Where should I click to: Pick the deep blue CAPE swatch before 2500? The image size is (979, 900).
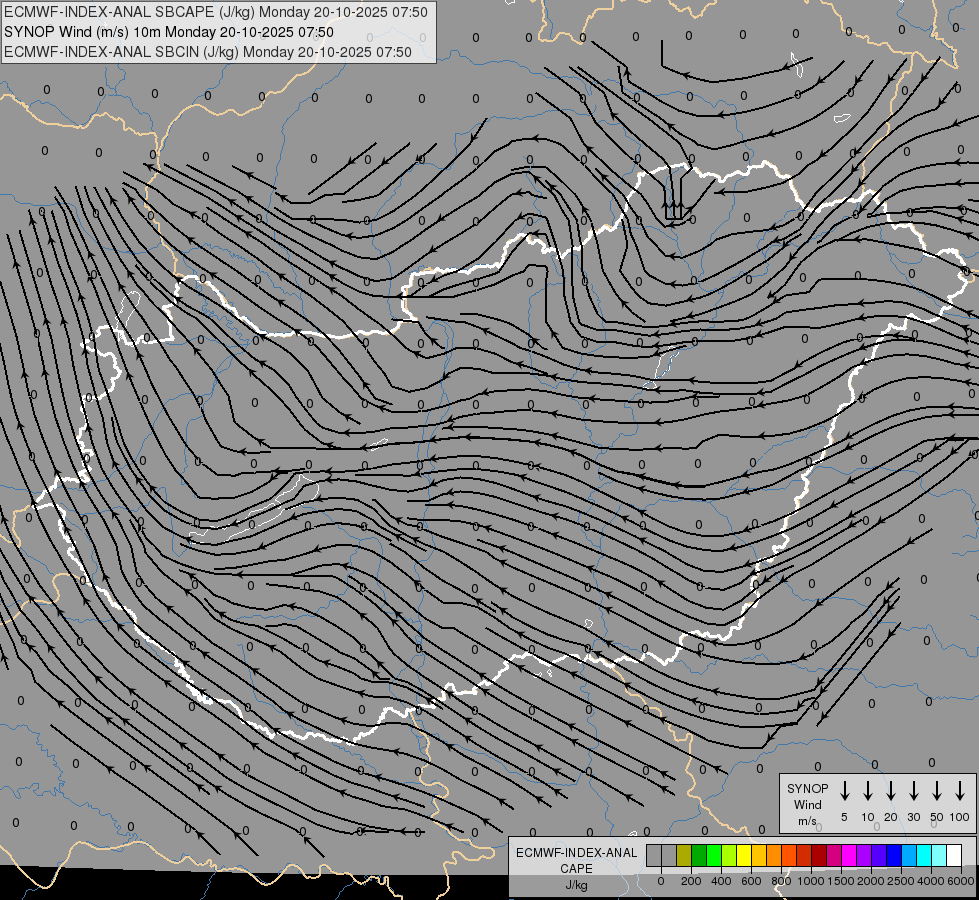(x=894, y=856)
